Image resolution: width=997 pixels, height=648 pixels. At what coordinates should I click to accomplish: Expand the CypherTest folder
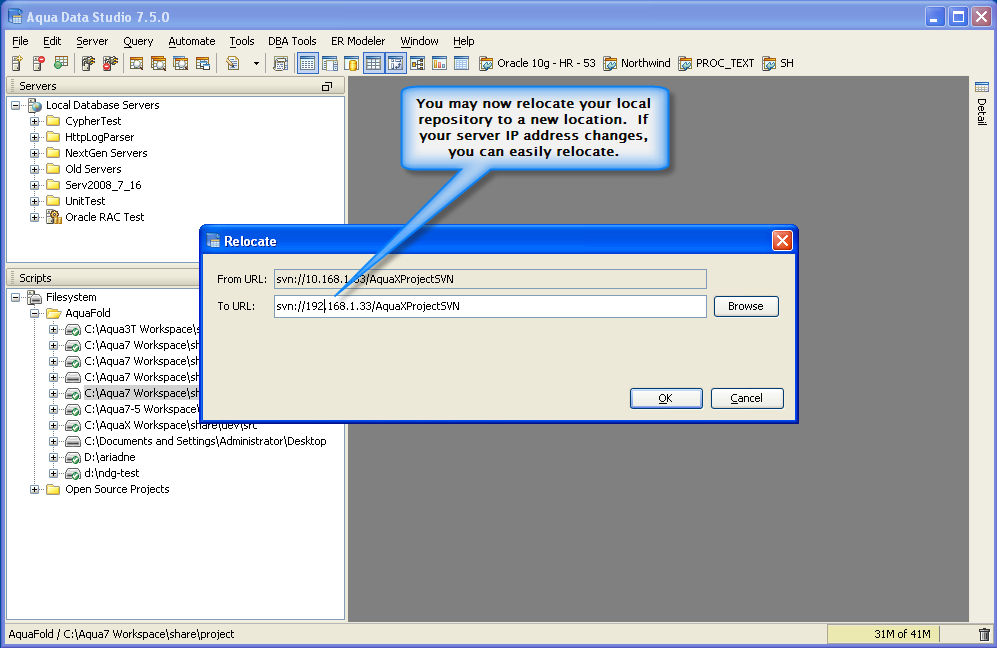(34, 121)
